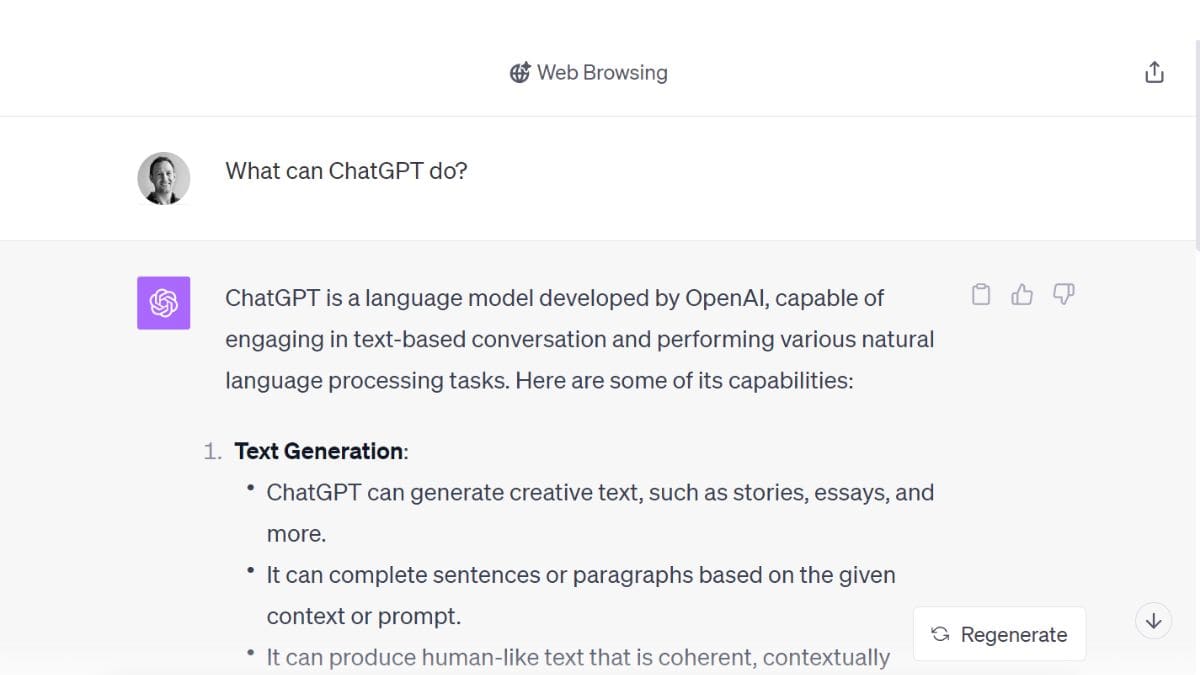Click the circular down-arrow near Regenerate
1200x675 pixels.
(x=1153, y=620)
